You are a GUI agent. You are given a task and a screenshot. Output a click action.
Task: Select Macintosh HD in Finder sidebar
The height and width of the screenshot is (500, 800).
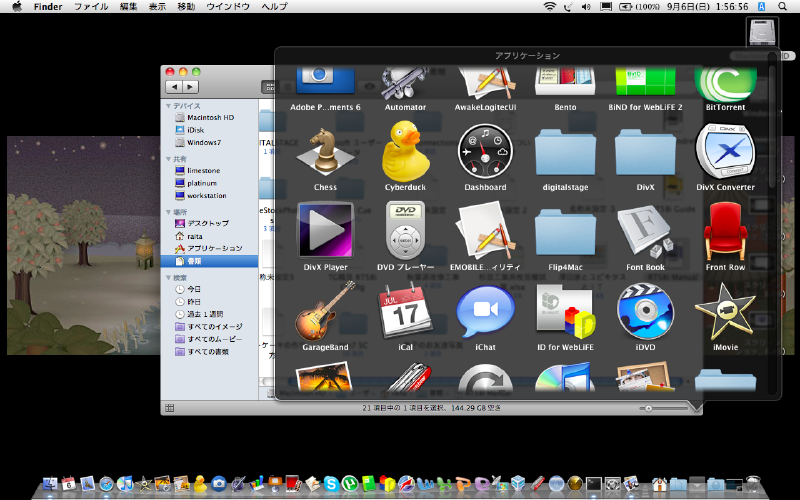[x=209, y=117]
